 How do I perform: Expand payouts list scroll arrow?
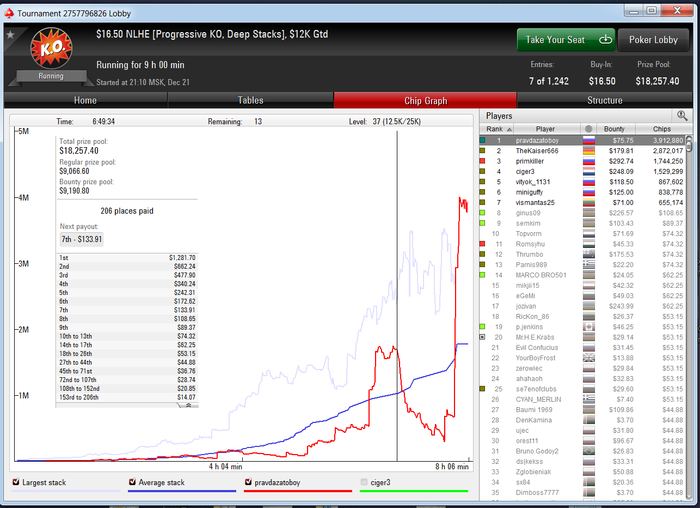189,405
